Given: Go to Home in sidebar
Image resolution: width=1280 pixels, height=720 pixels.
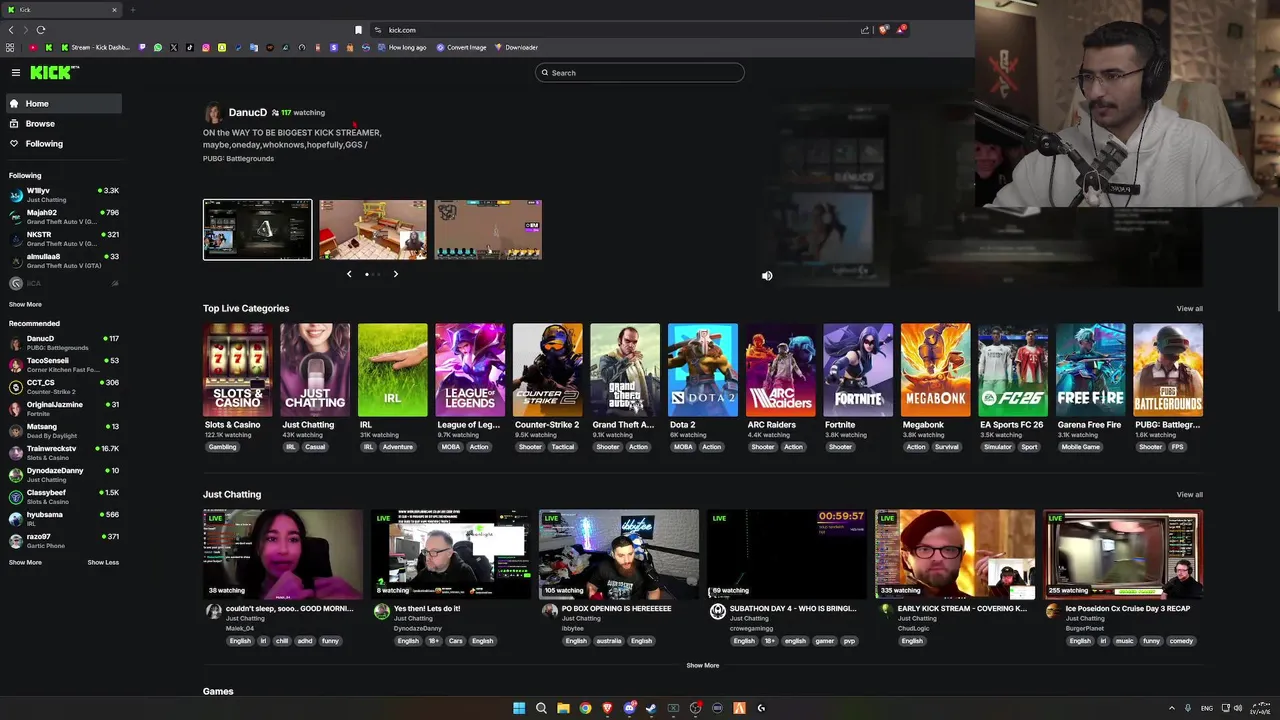Looking at the screenshot, I should (x=62, y=104).
